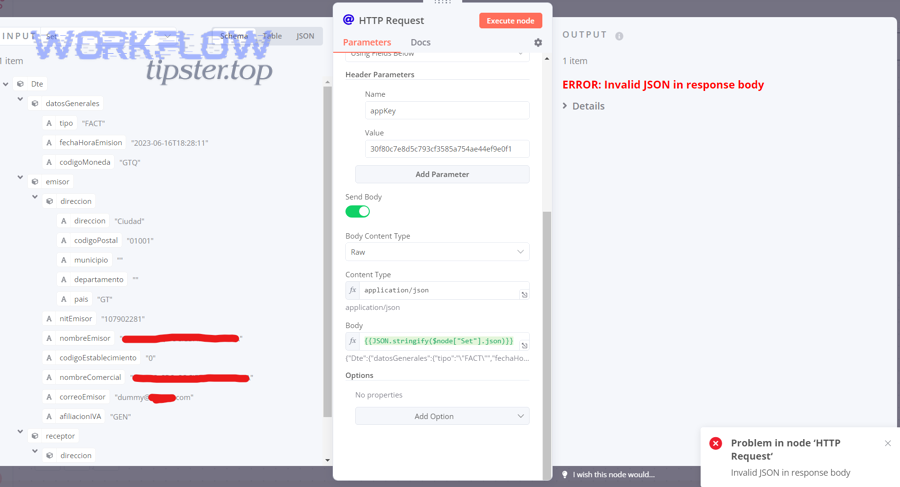The image size is (900, 487).
Task: Click the appKey name input field
Action: (447, 111)
